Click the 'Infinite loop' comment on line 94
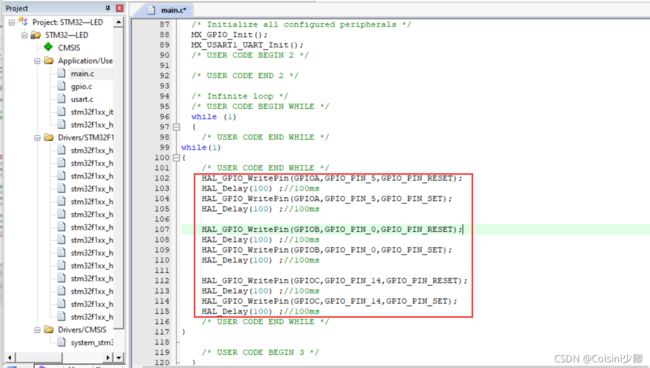The image size is (650, 368). 240,96
